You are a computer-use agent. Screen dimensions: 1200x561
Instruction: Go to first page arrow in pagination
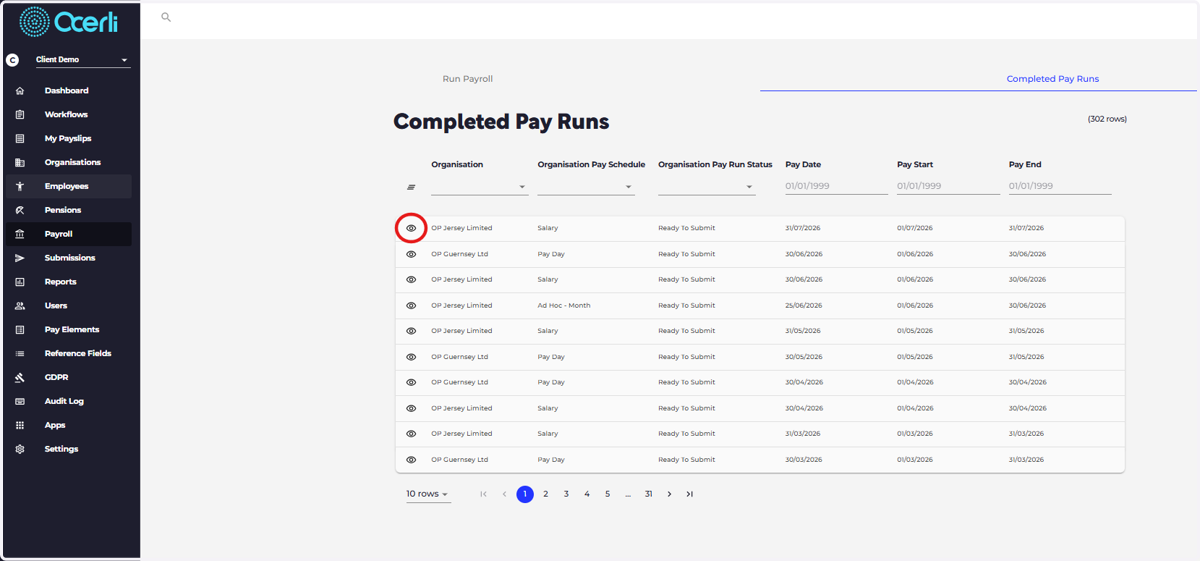484,494
